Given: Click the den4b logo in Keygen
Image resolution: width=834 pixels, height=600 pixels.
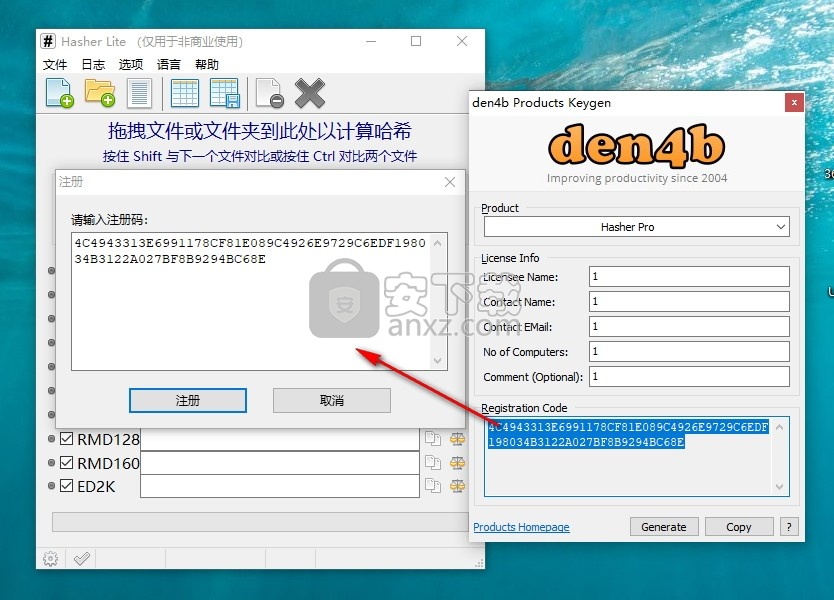Looking at the screenshot, I should coord(637,145).
